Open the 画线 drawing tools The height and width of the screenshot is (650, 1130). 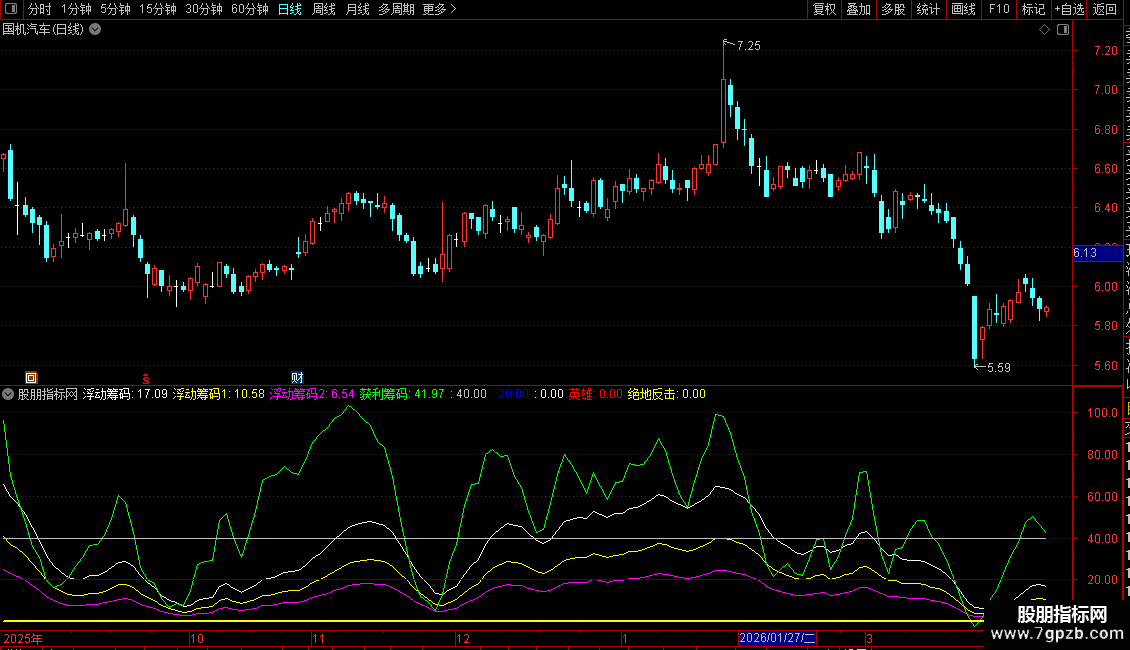coord(963,9)
